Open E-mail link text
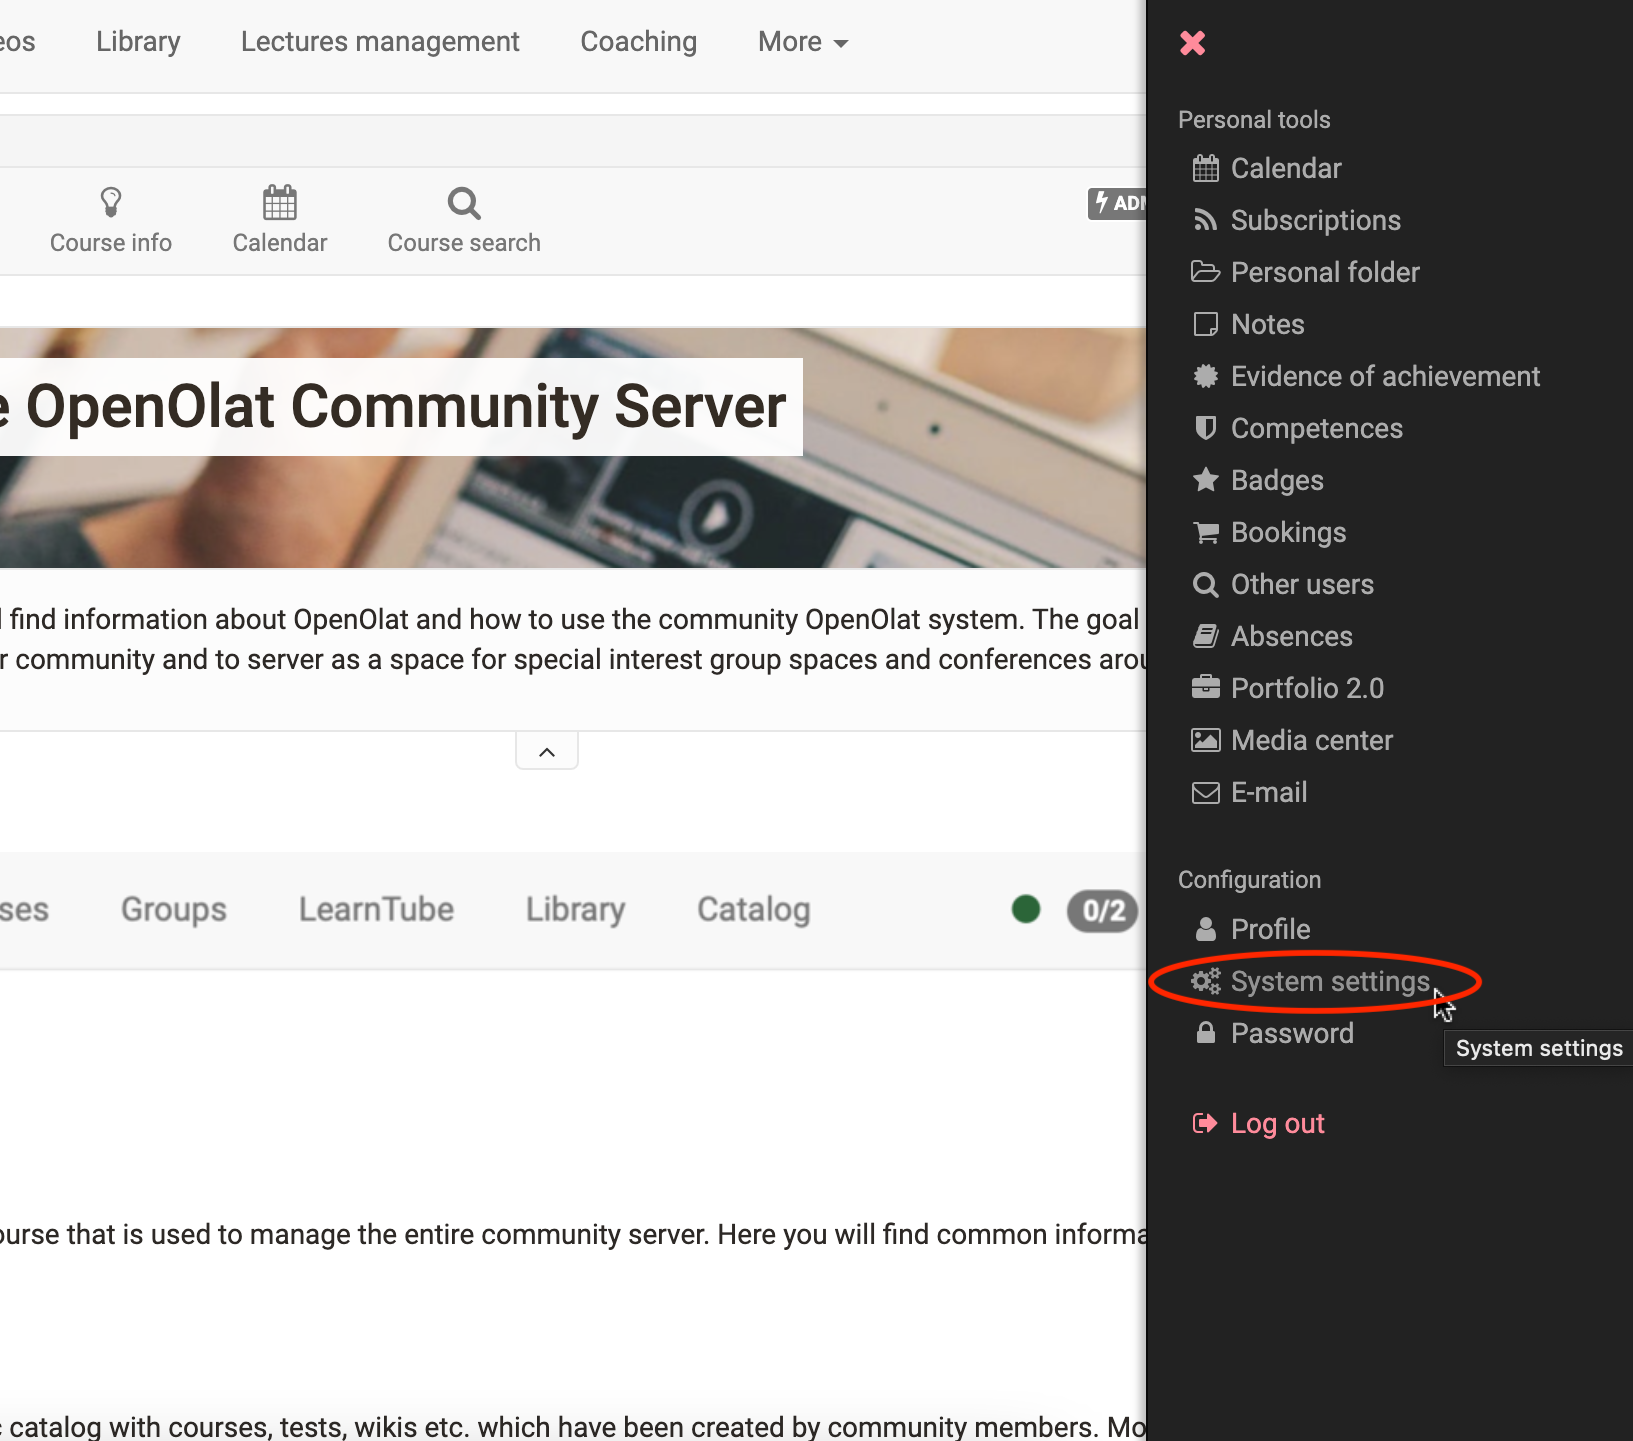Viewport: 1633px width, 1441px height. [1269, 792]
